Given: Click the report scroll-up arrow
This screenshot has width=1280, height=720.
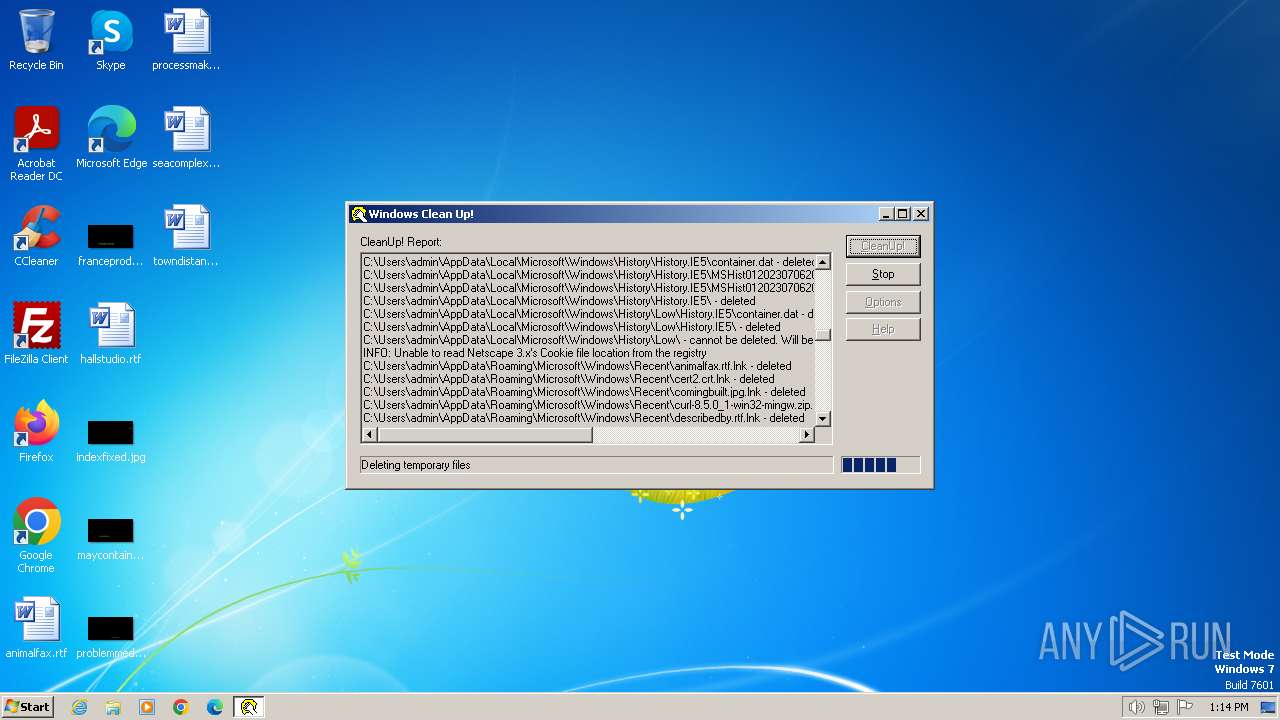Looking at the screenshot, I should 823,262.
